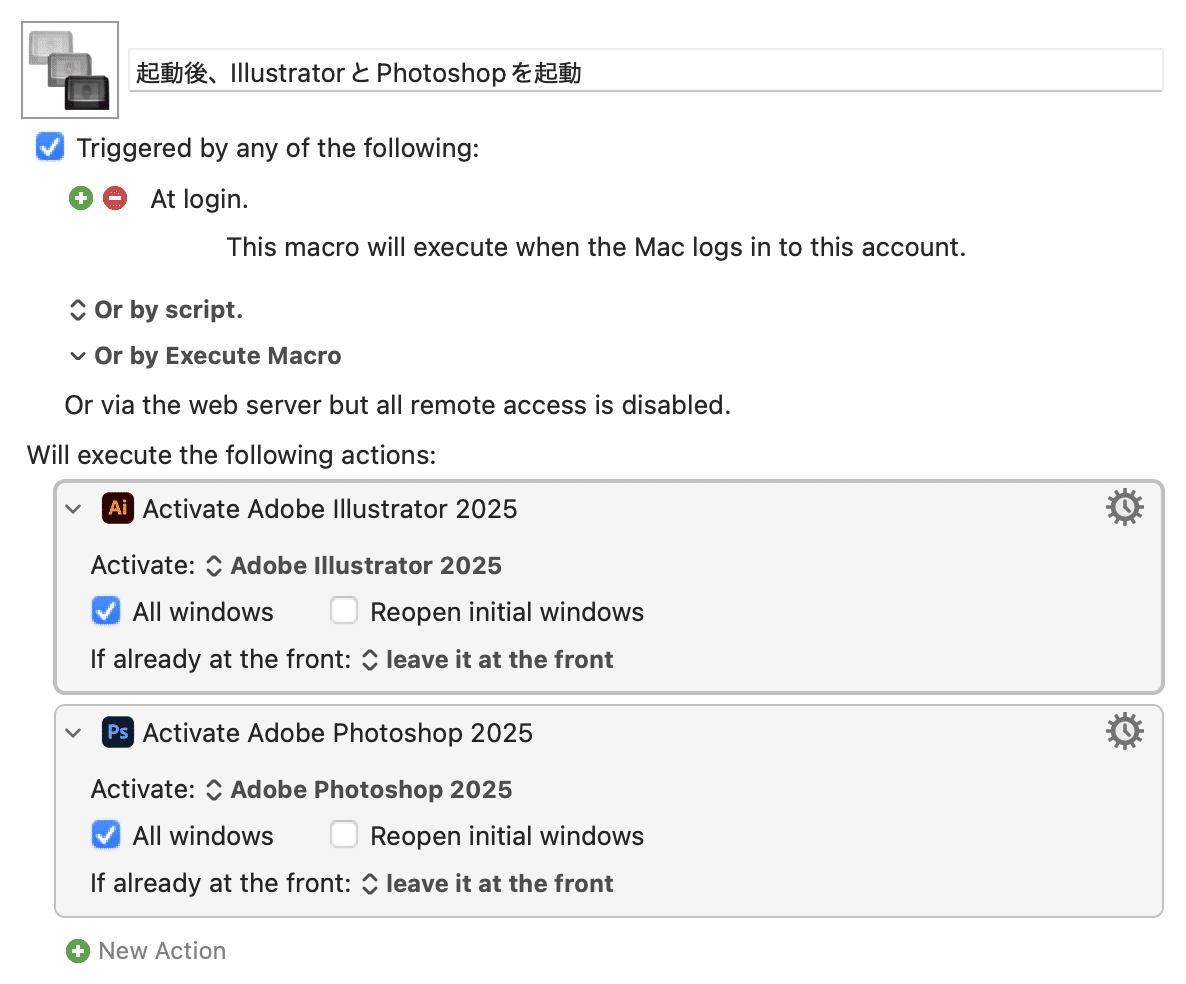Screen dimensions: 1186x984
Task: Open the gear menu on the Illustrator action
Action: pyautogui.click(x=1124, y=507)
